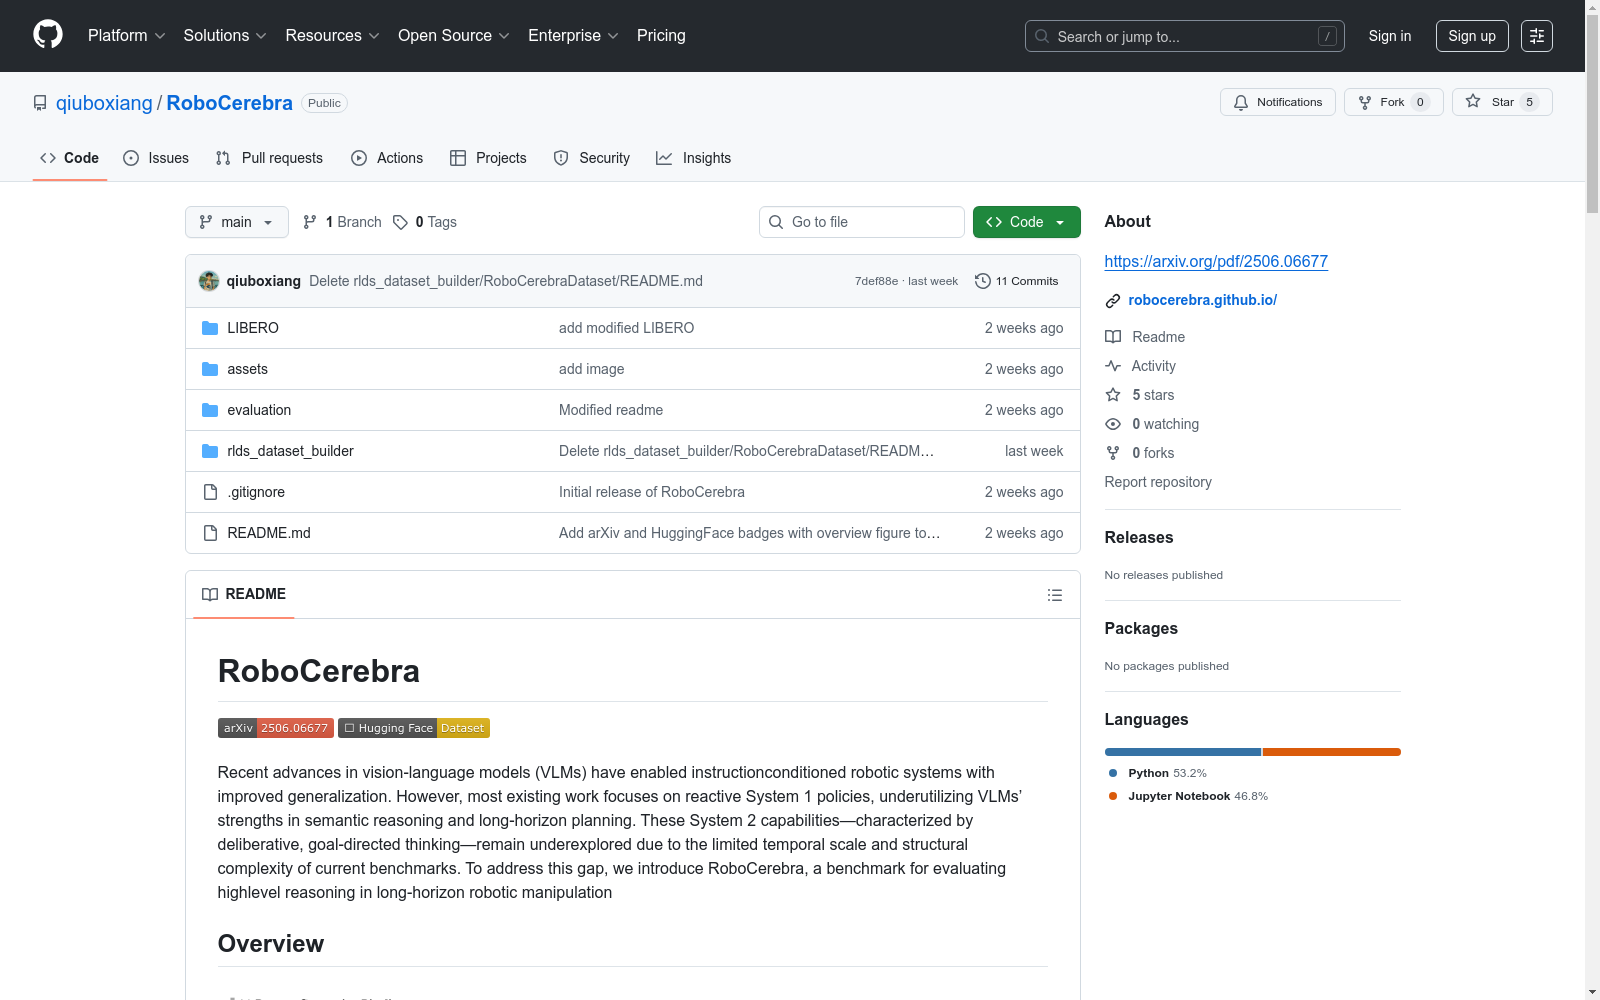View the 11 Commits history
The height and width of the screenshot is (1000, 1600).
click(1017, 281)
